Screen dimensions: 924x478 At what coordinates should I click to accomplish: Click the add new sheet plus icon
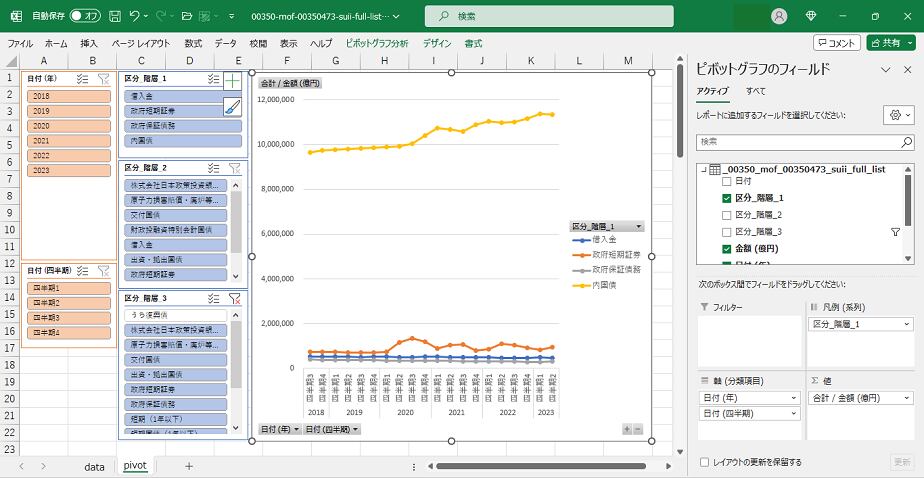click(x=188, y=466)
